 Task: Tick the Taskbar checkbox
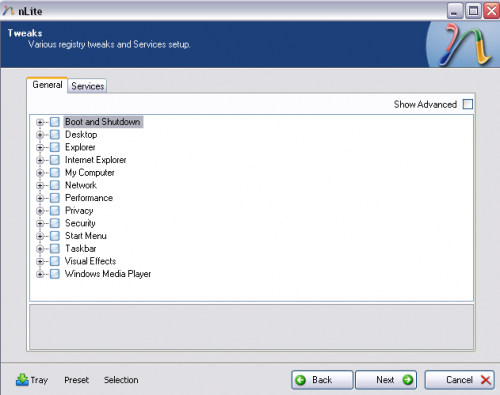pos(55,249)
